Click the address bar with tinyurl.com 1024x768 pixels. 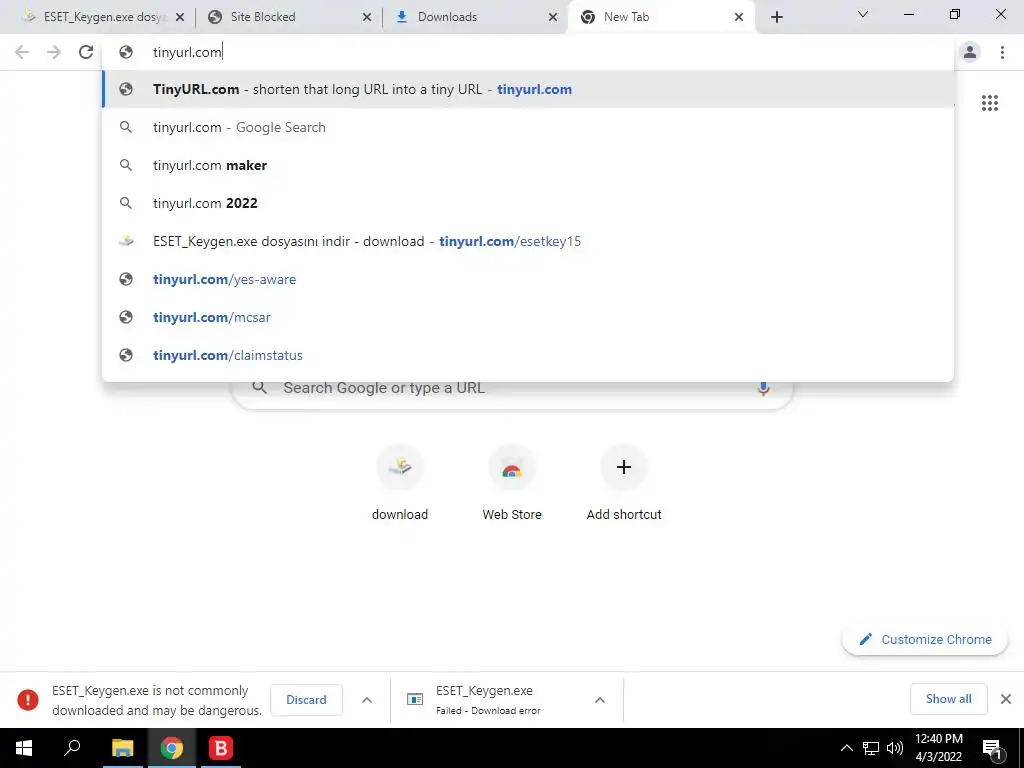[528, 52]
